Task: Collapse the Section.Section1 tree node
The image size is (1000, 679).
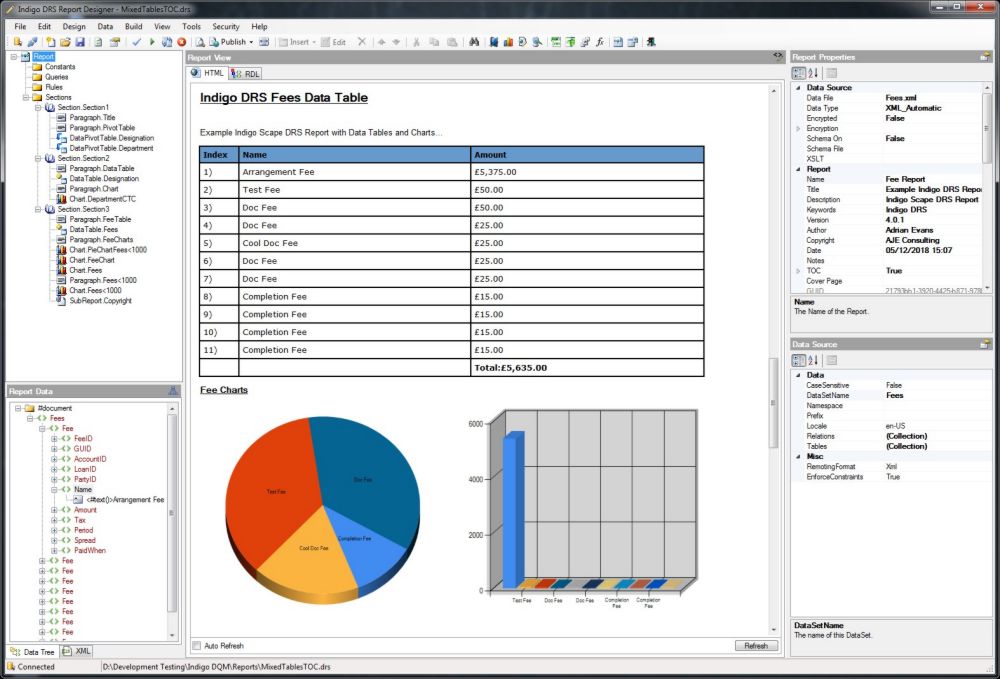Action: coord(38,107)
